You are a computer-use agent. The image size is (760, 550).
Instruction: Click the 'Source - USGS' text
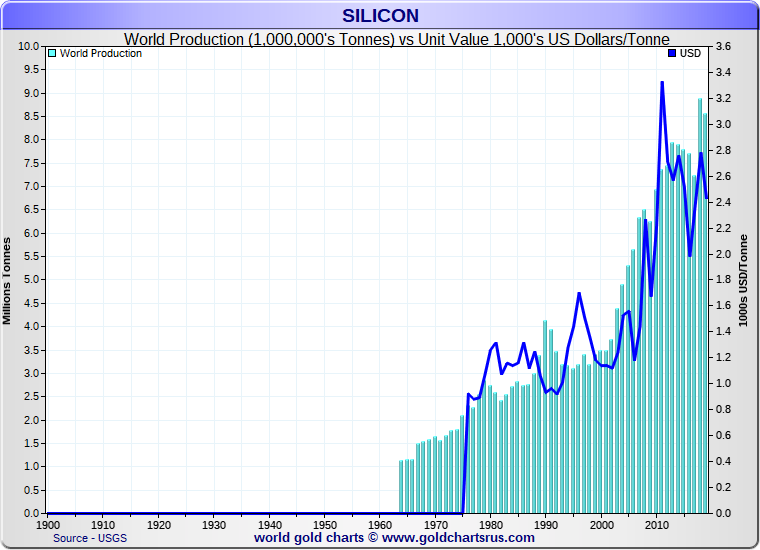point(90,538)
